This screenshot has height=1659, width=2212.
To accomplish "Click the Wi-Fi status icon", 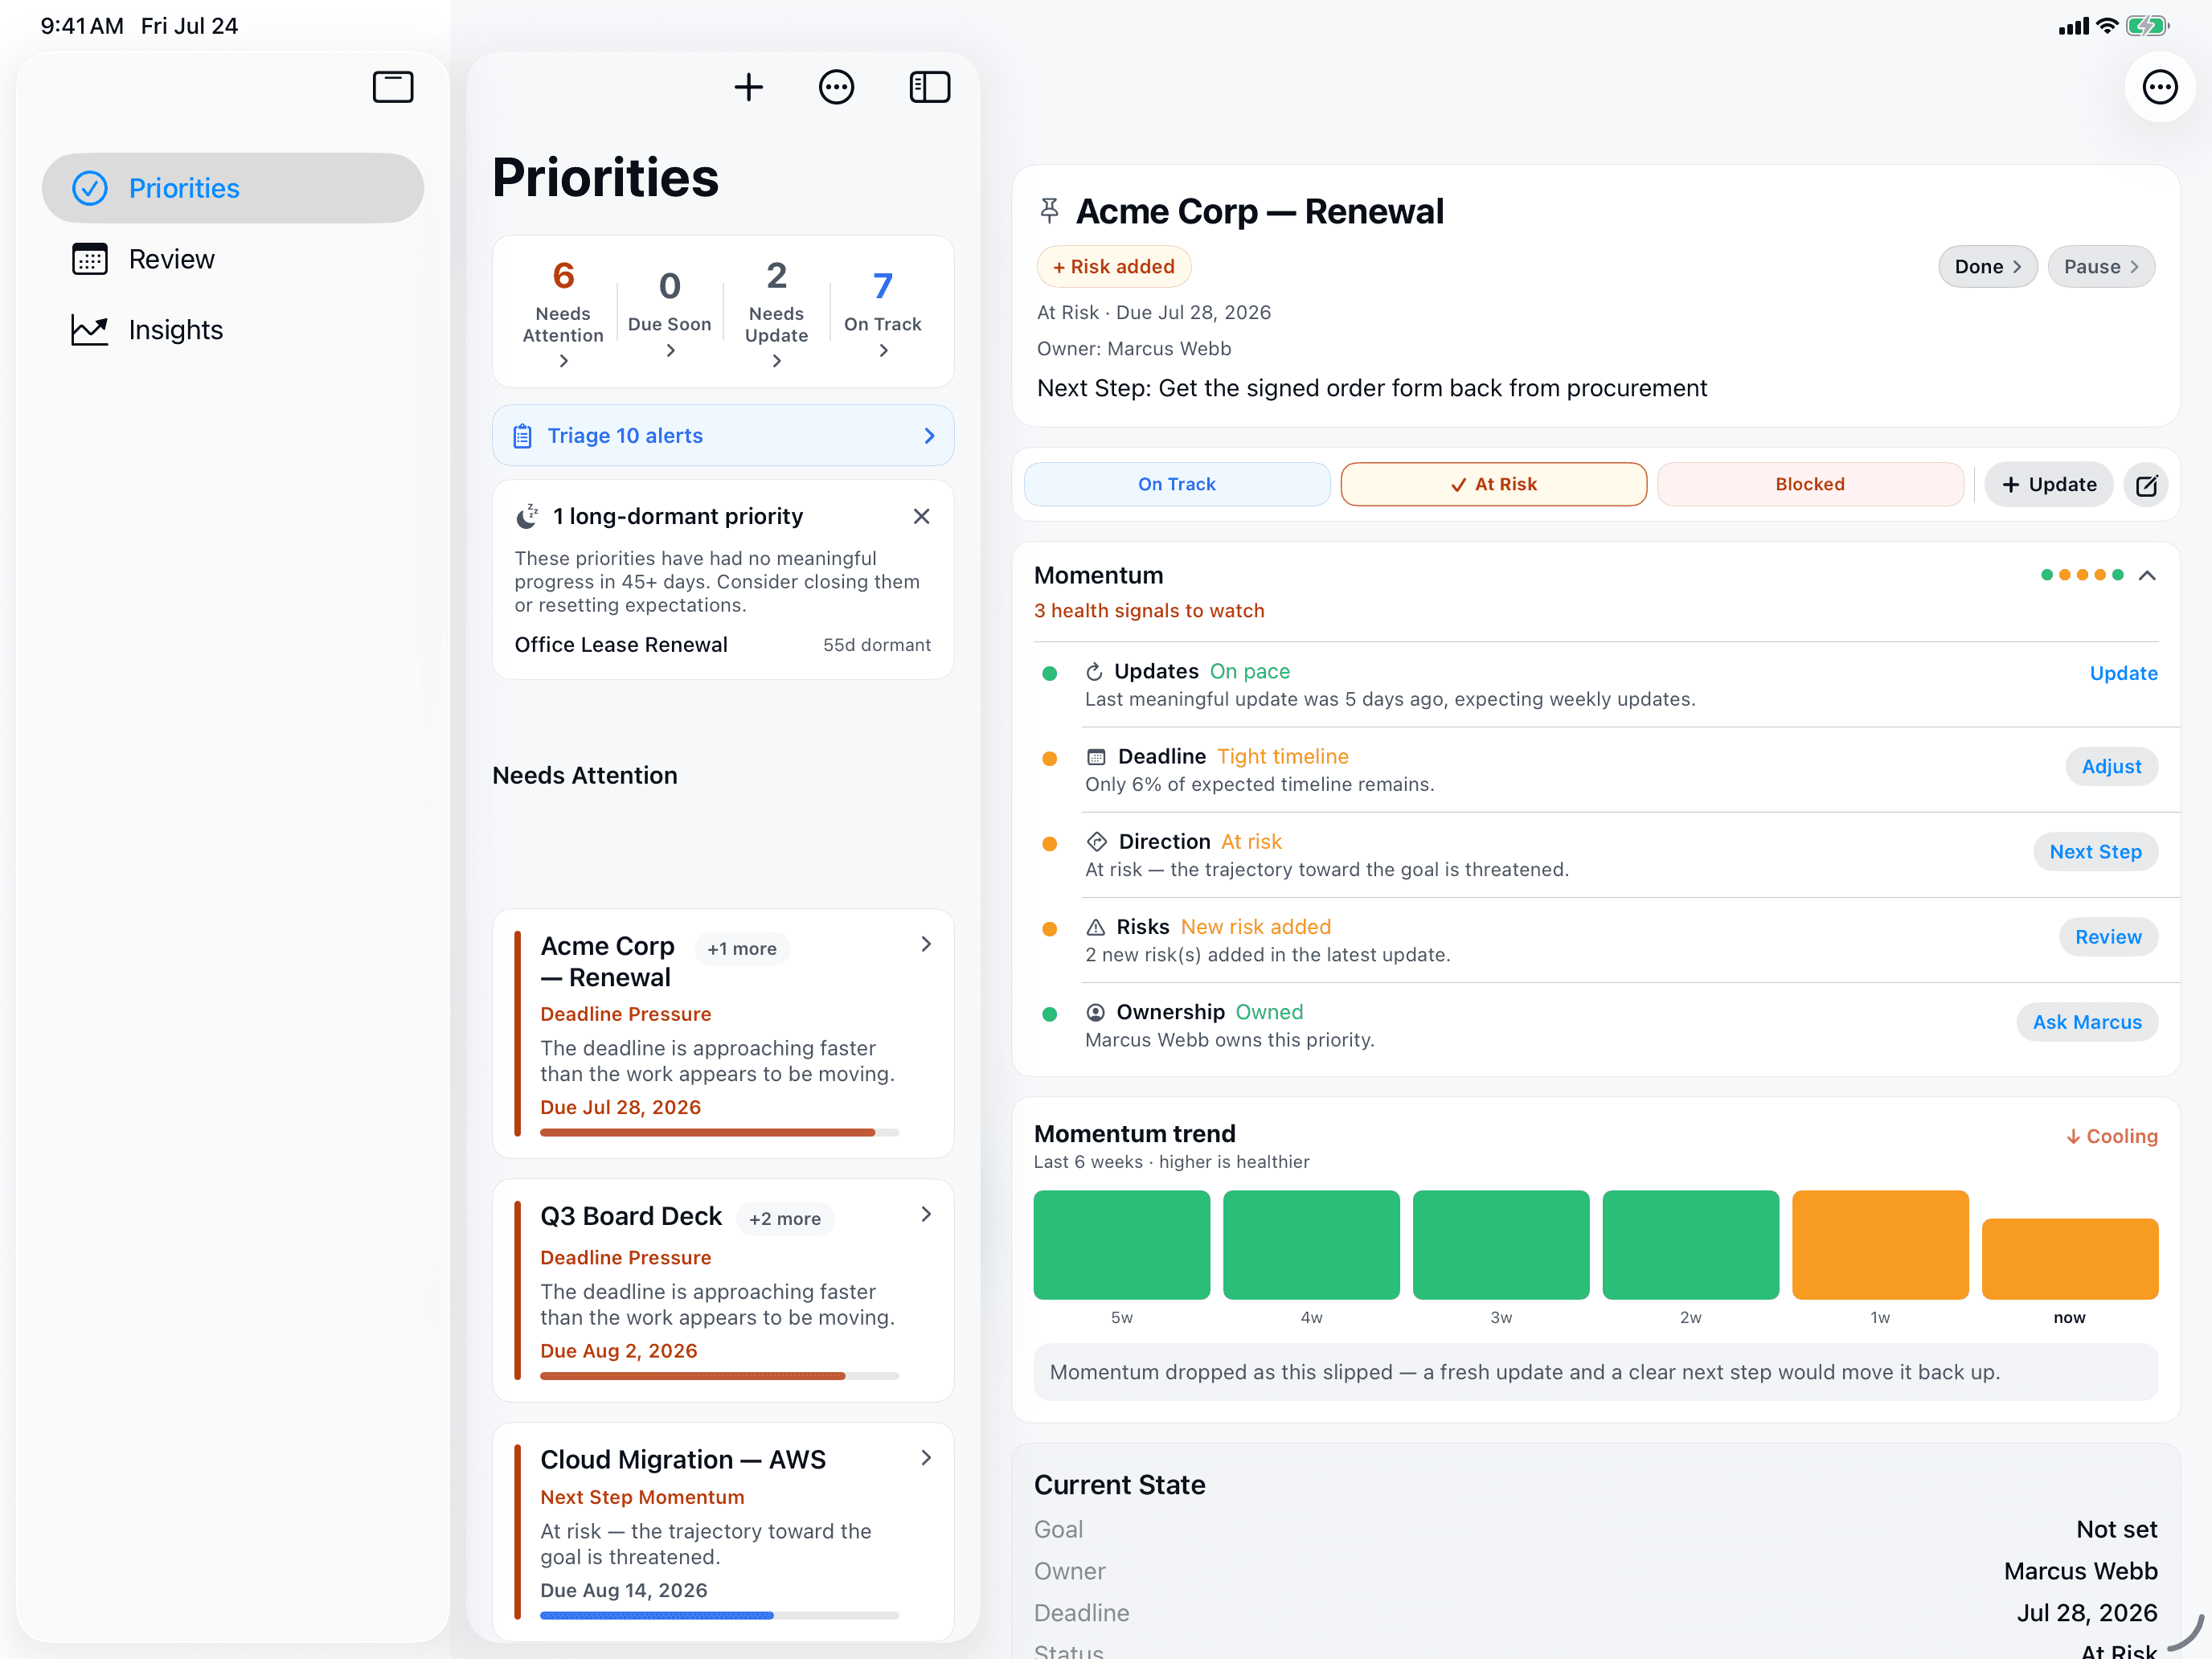I will (2107, 26).
